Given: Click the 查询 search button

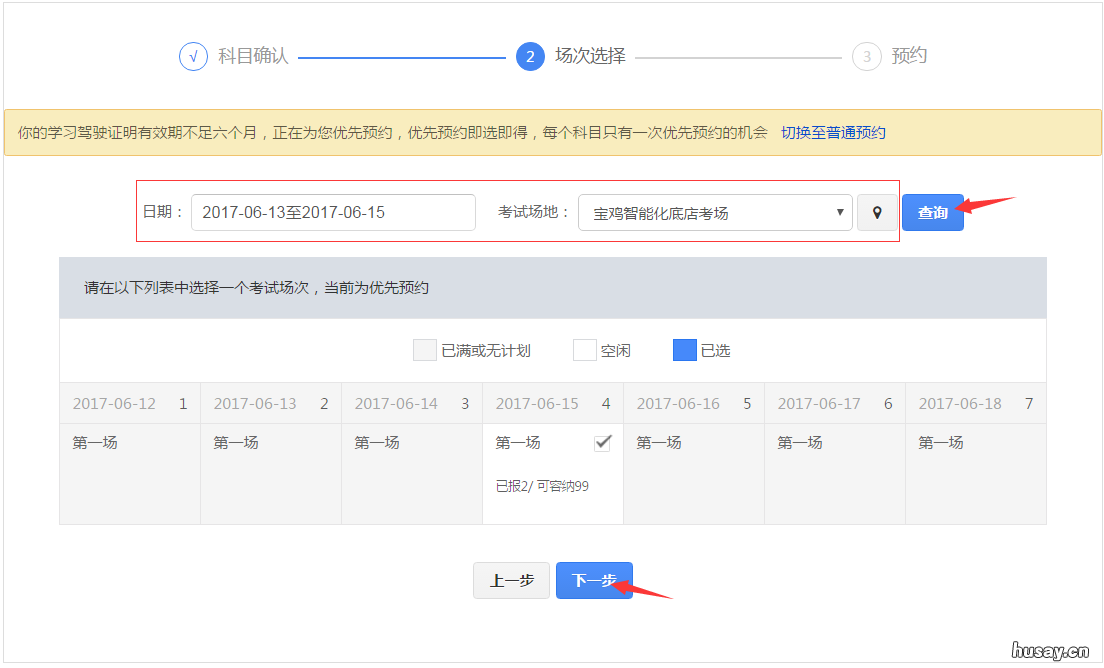Looking at the screenshot, I should (x=932, y=212).
